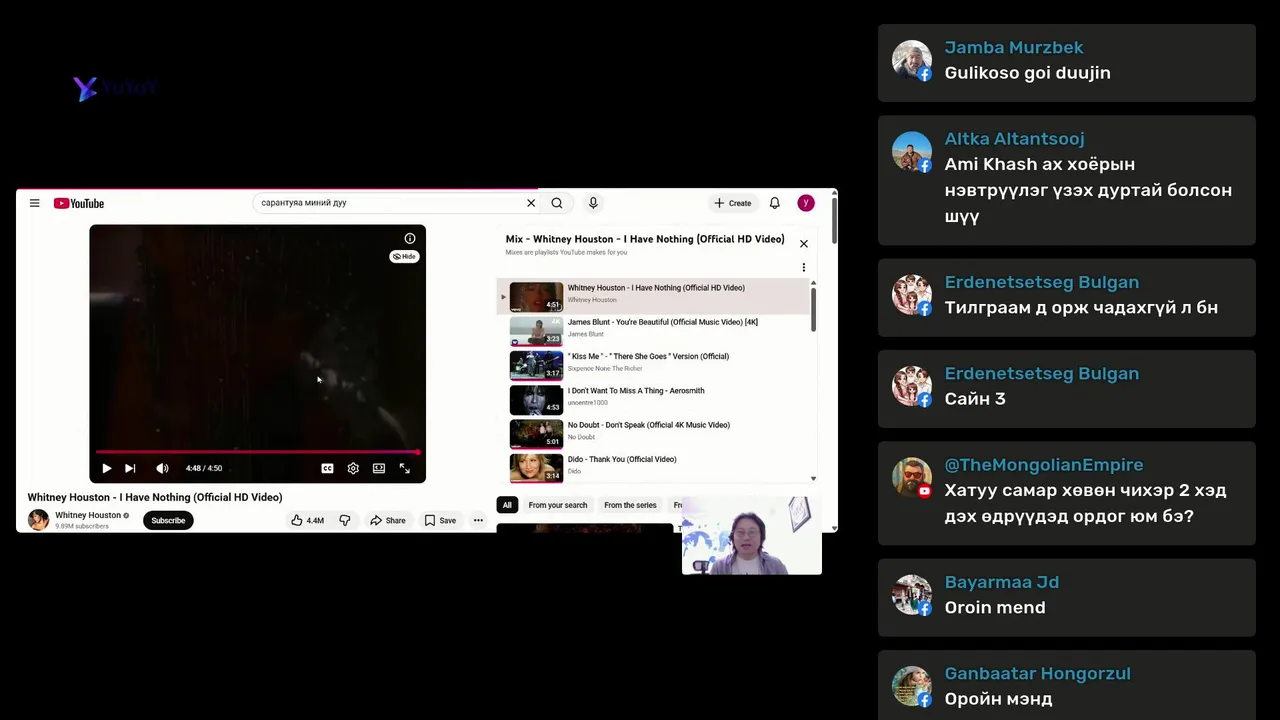1280x720 pixels.
Task: Open more actions under the video
Action: click(x=478, y=520)
